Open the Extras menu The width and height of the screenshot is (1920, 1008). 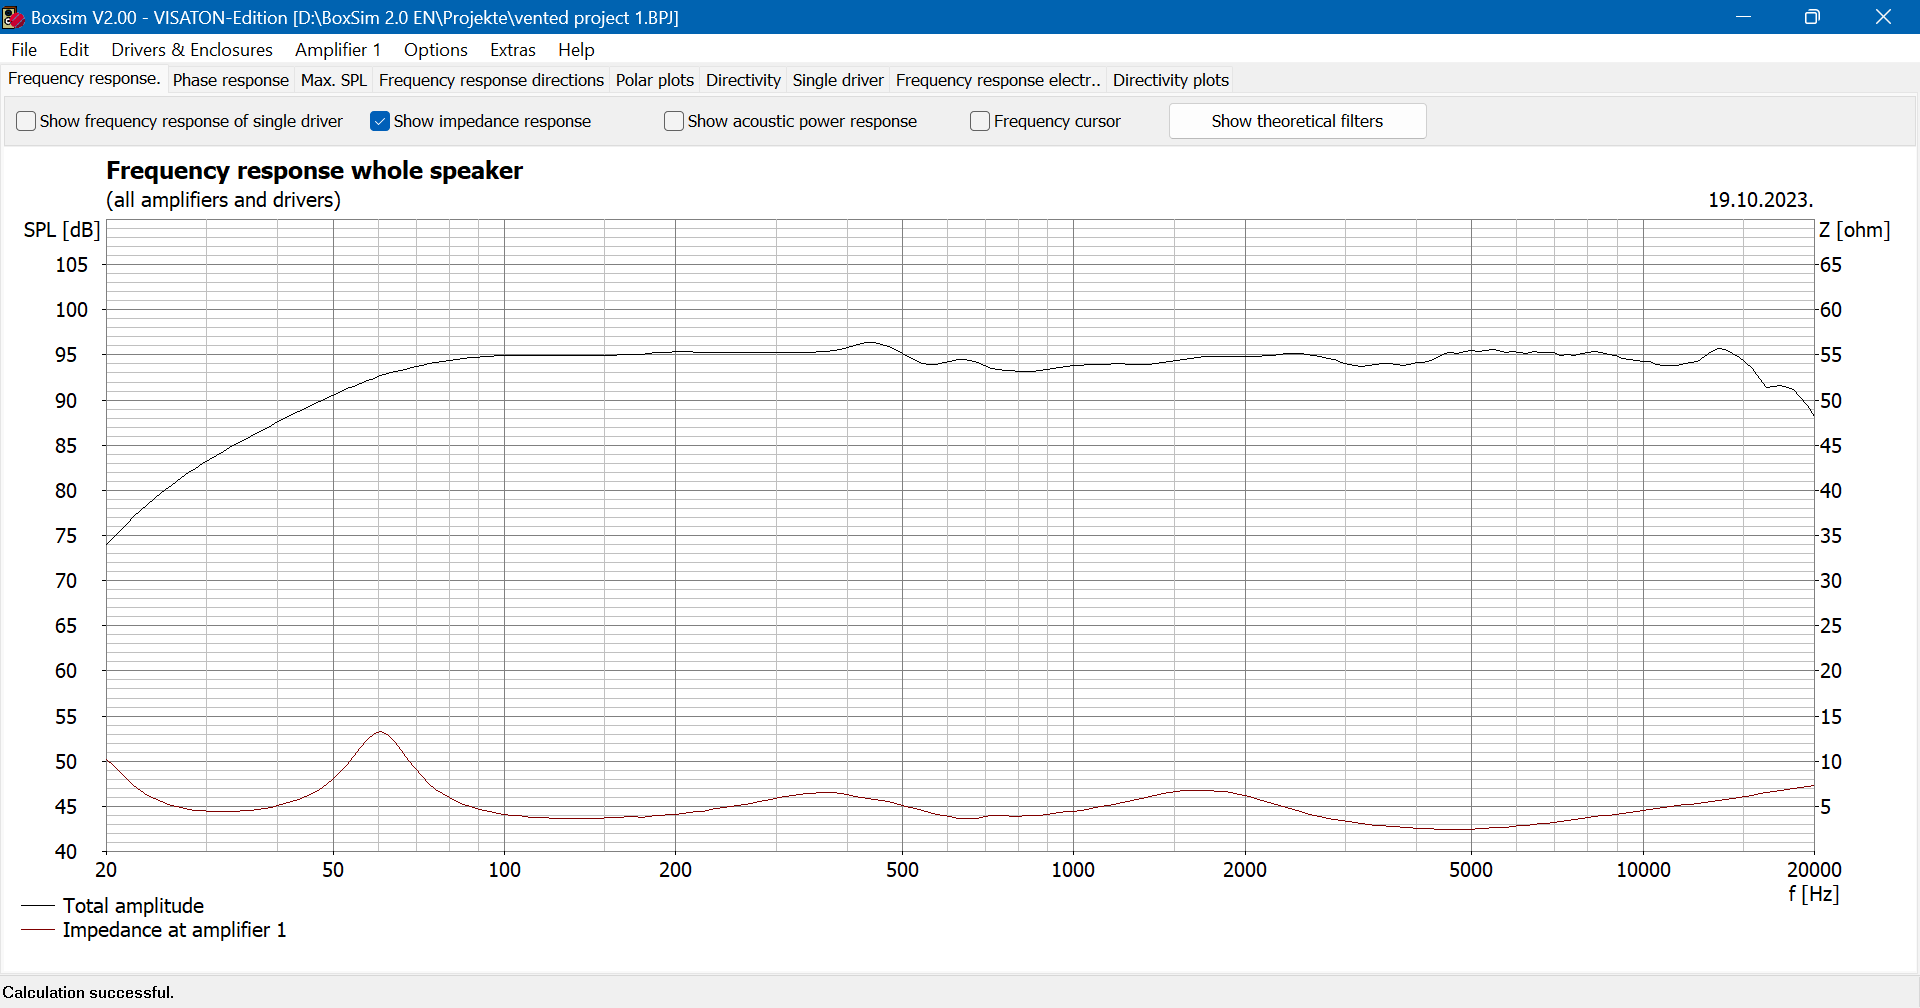point(513,50)
